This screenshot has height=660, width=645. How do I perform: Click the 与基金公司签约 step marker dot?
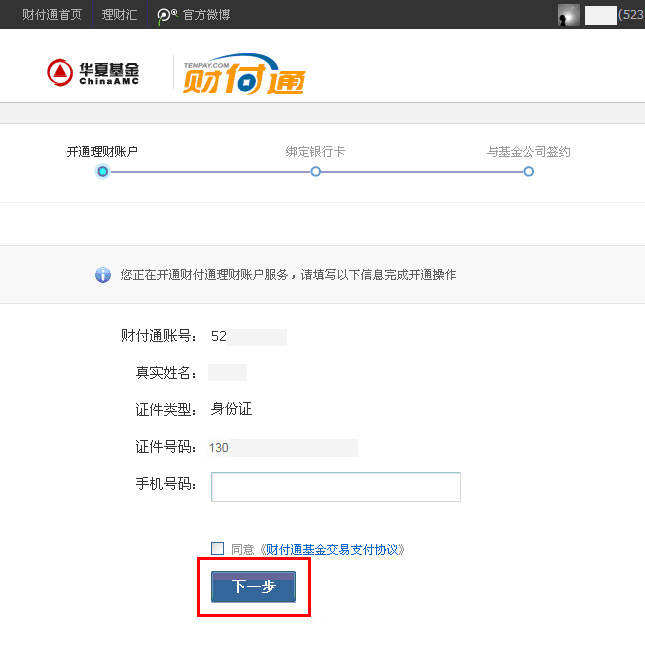point(528,172)
